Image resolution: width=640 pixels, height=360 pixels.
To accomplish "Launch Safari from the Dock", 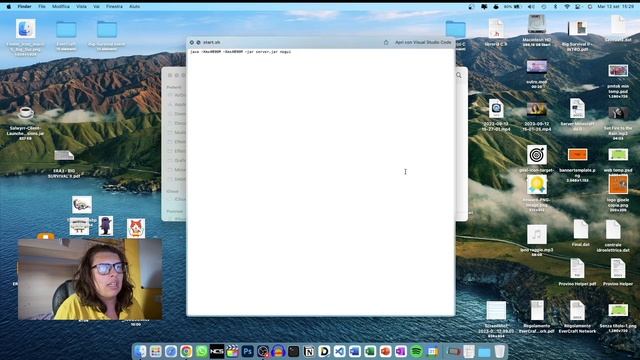I will tap(171, 351).
